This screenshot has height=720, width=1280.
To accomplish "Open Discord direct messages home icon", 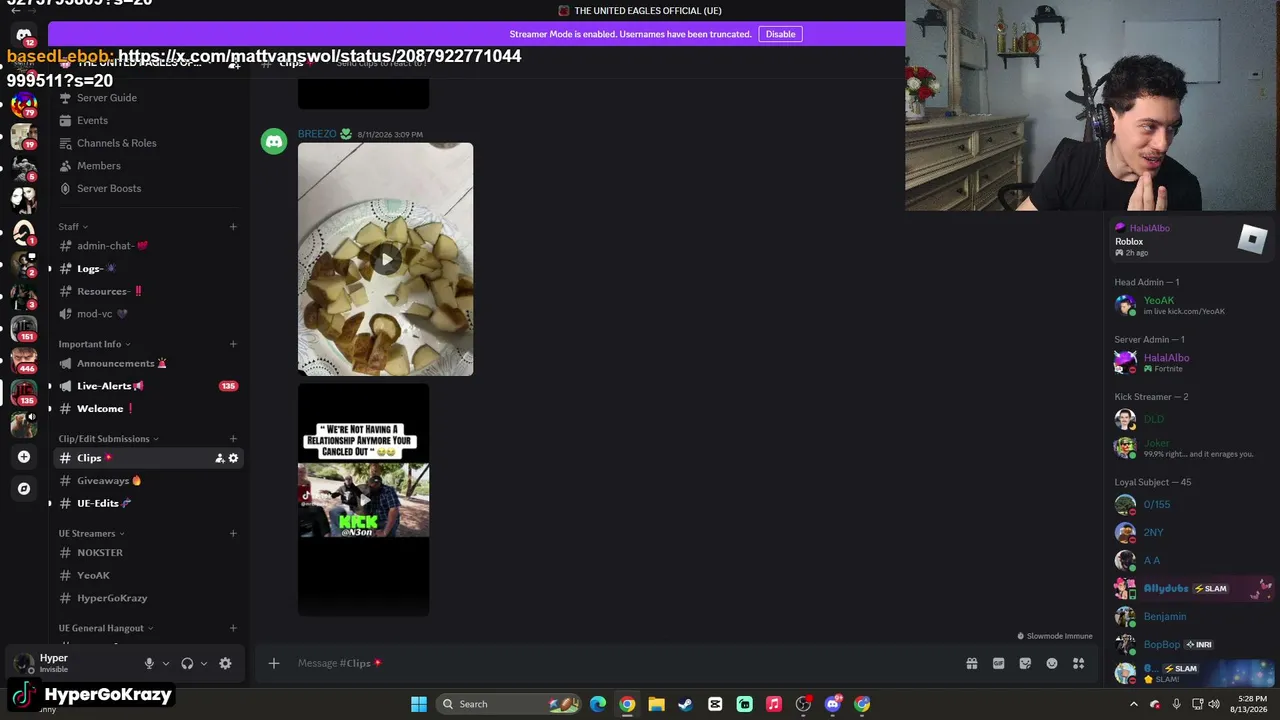I will [x=24, y=35].
